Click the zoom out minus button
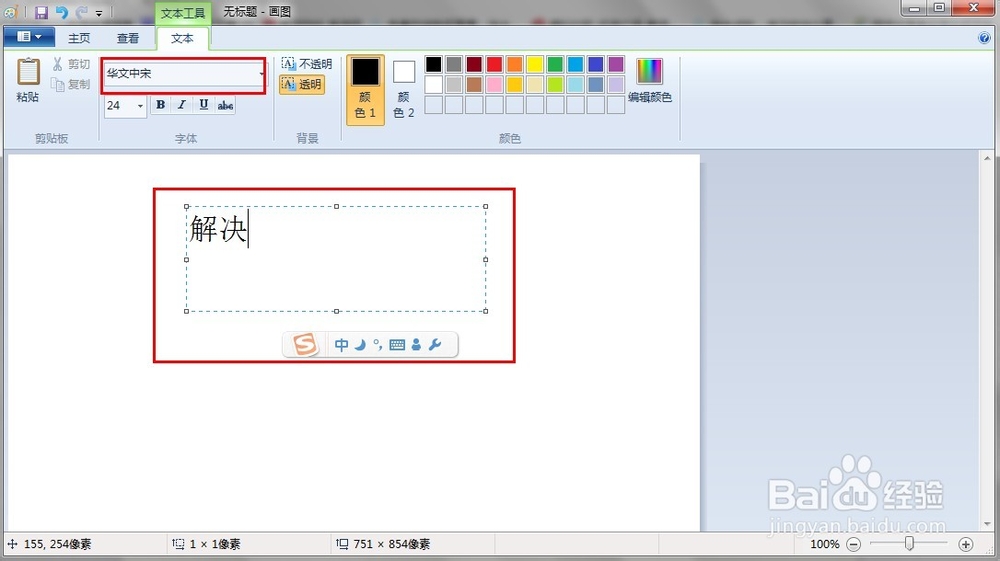 854,544
